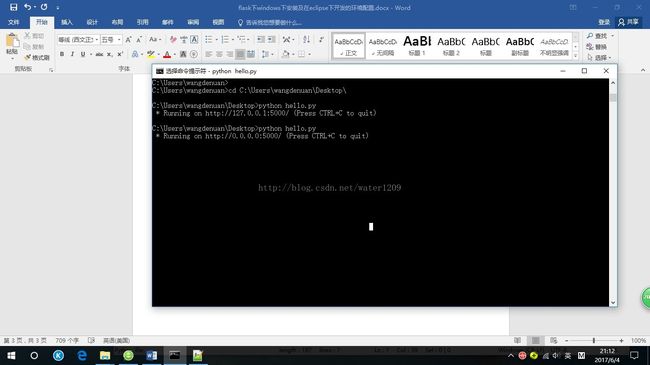Toggle subscript formatting
This screenshot has width=650, height=365.
tap(109, 54)
